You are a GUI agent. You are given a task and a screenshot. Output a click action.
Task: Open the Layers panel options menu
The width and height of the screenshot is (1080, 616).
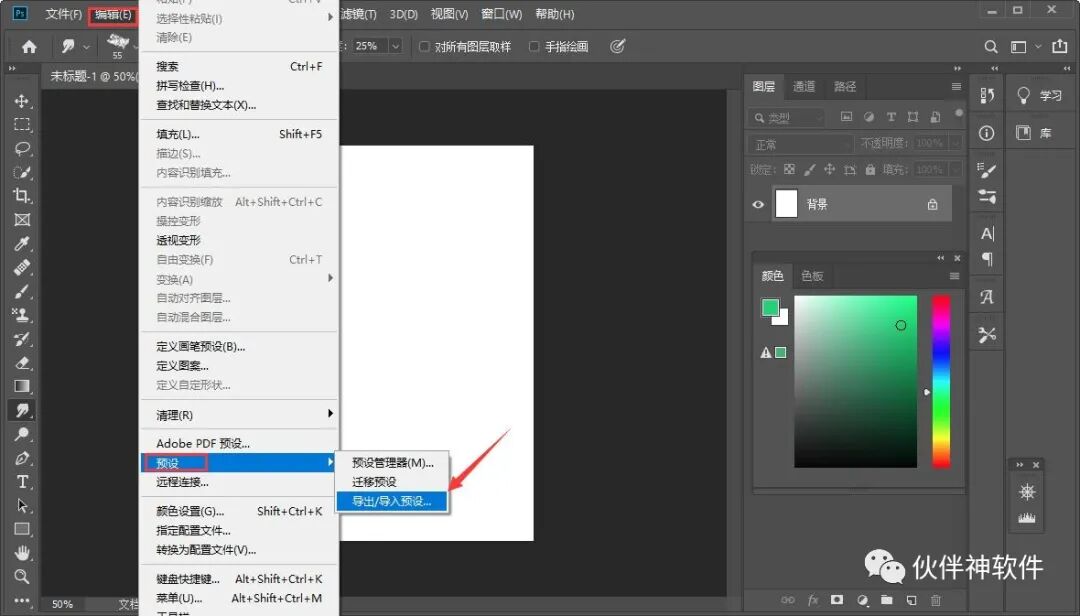click(956, 87)
